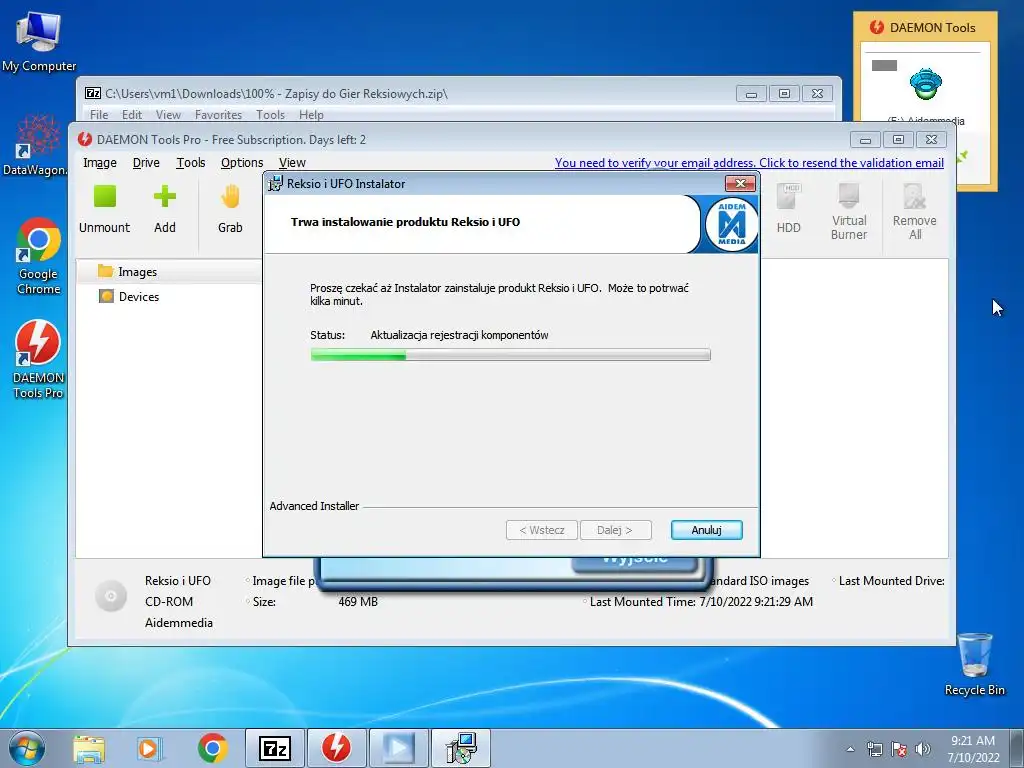Switch to DAEMON Tools in taskbar

coord(336,748)
